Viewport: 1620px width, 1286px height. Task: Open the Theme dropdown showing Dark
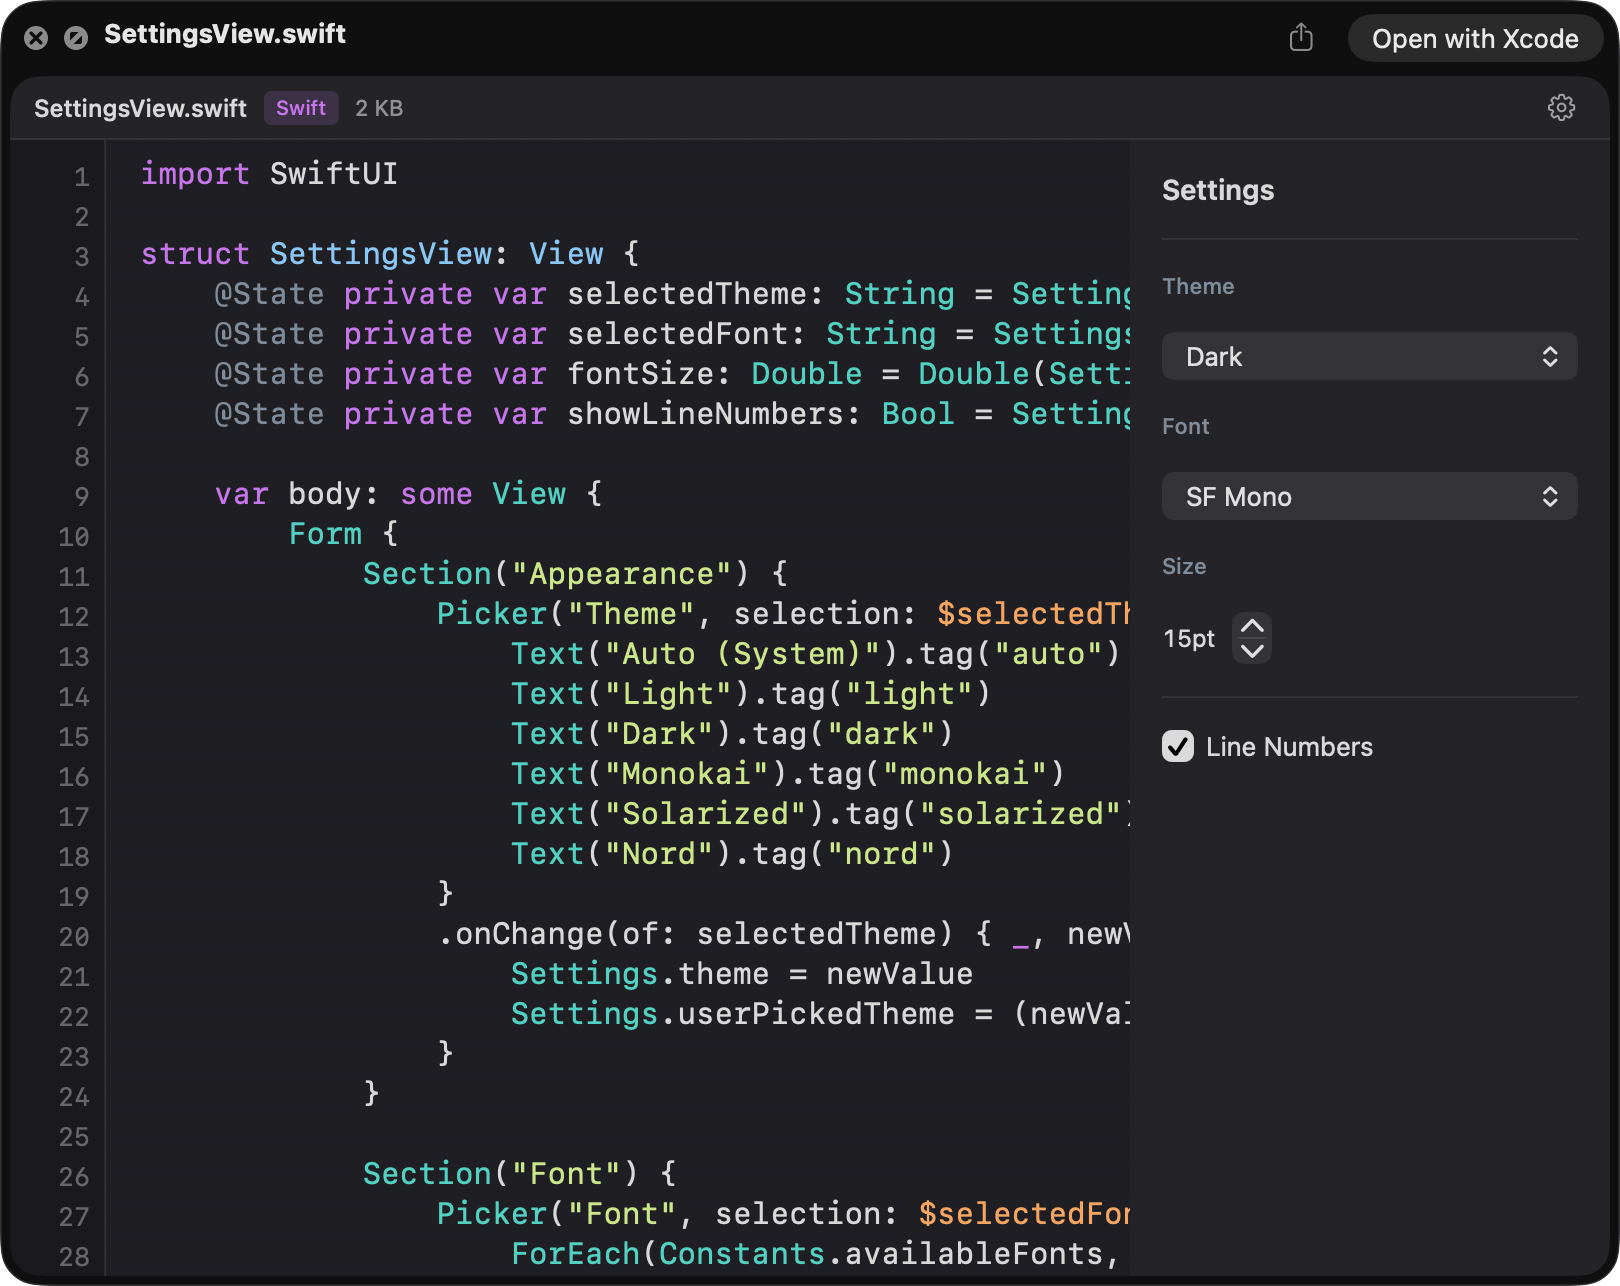1369,357
